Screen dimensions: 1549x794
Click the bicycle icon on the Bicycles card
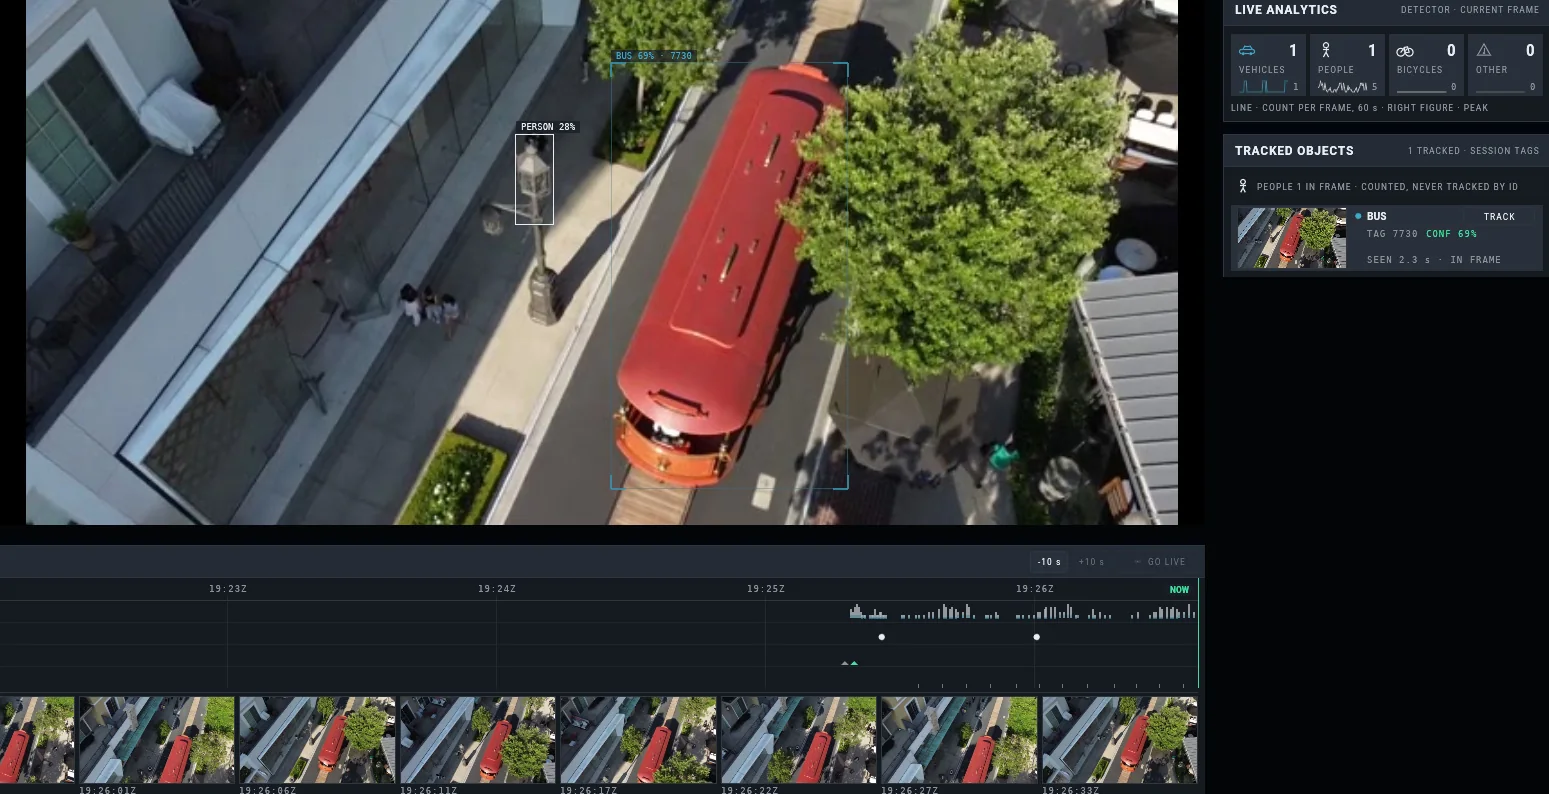click(1405, 51)
